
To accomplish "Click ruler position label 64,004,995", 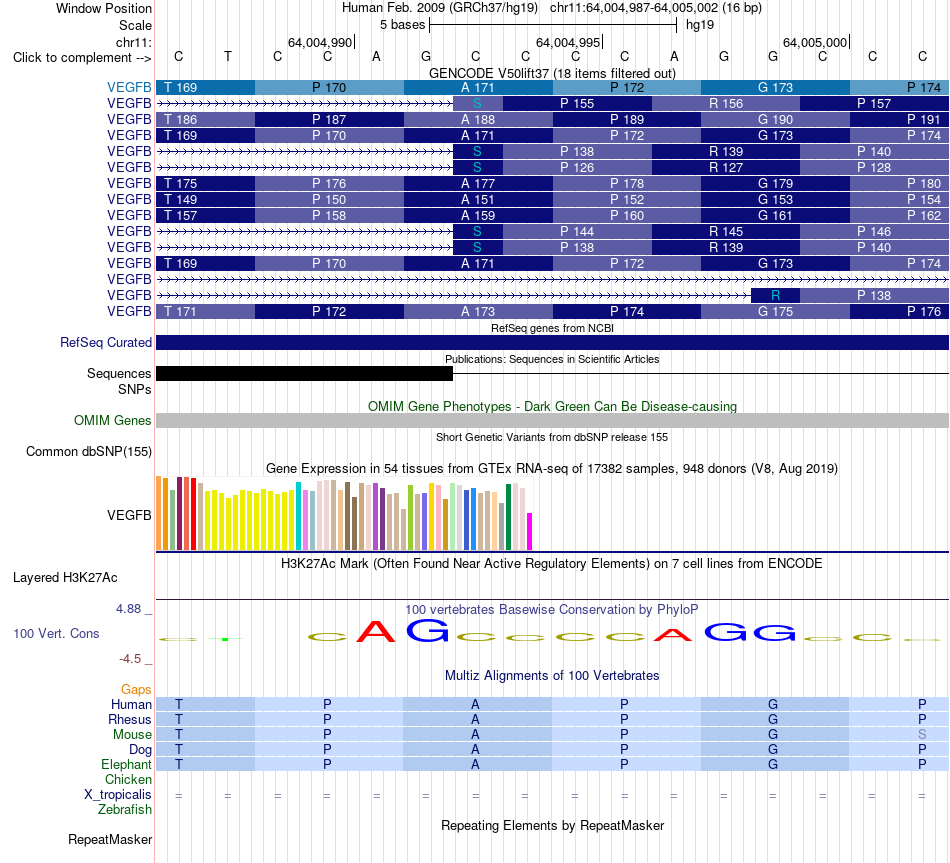I will point(568,42).
